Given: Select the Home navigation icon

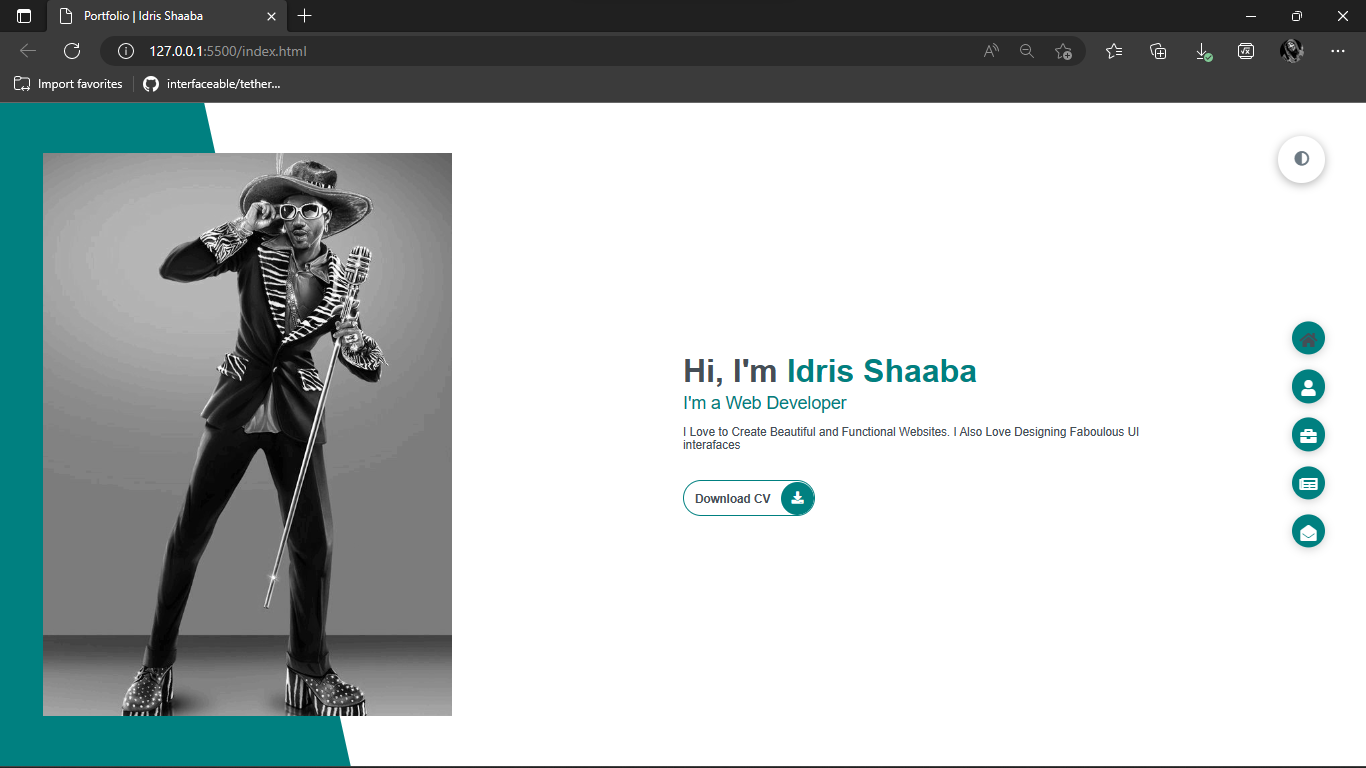Looking at the screenshot, I should pyautogui.click(x=1308, y=338).
